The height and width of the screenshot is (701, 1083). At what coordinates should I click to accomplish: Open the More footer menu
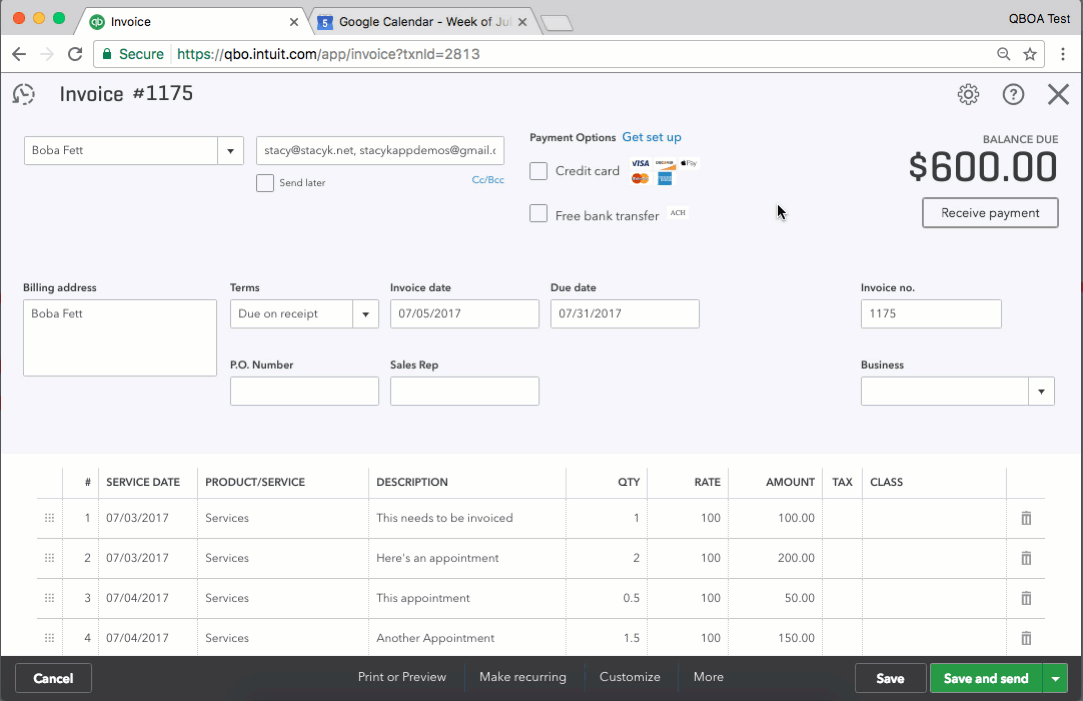point(709,677)
